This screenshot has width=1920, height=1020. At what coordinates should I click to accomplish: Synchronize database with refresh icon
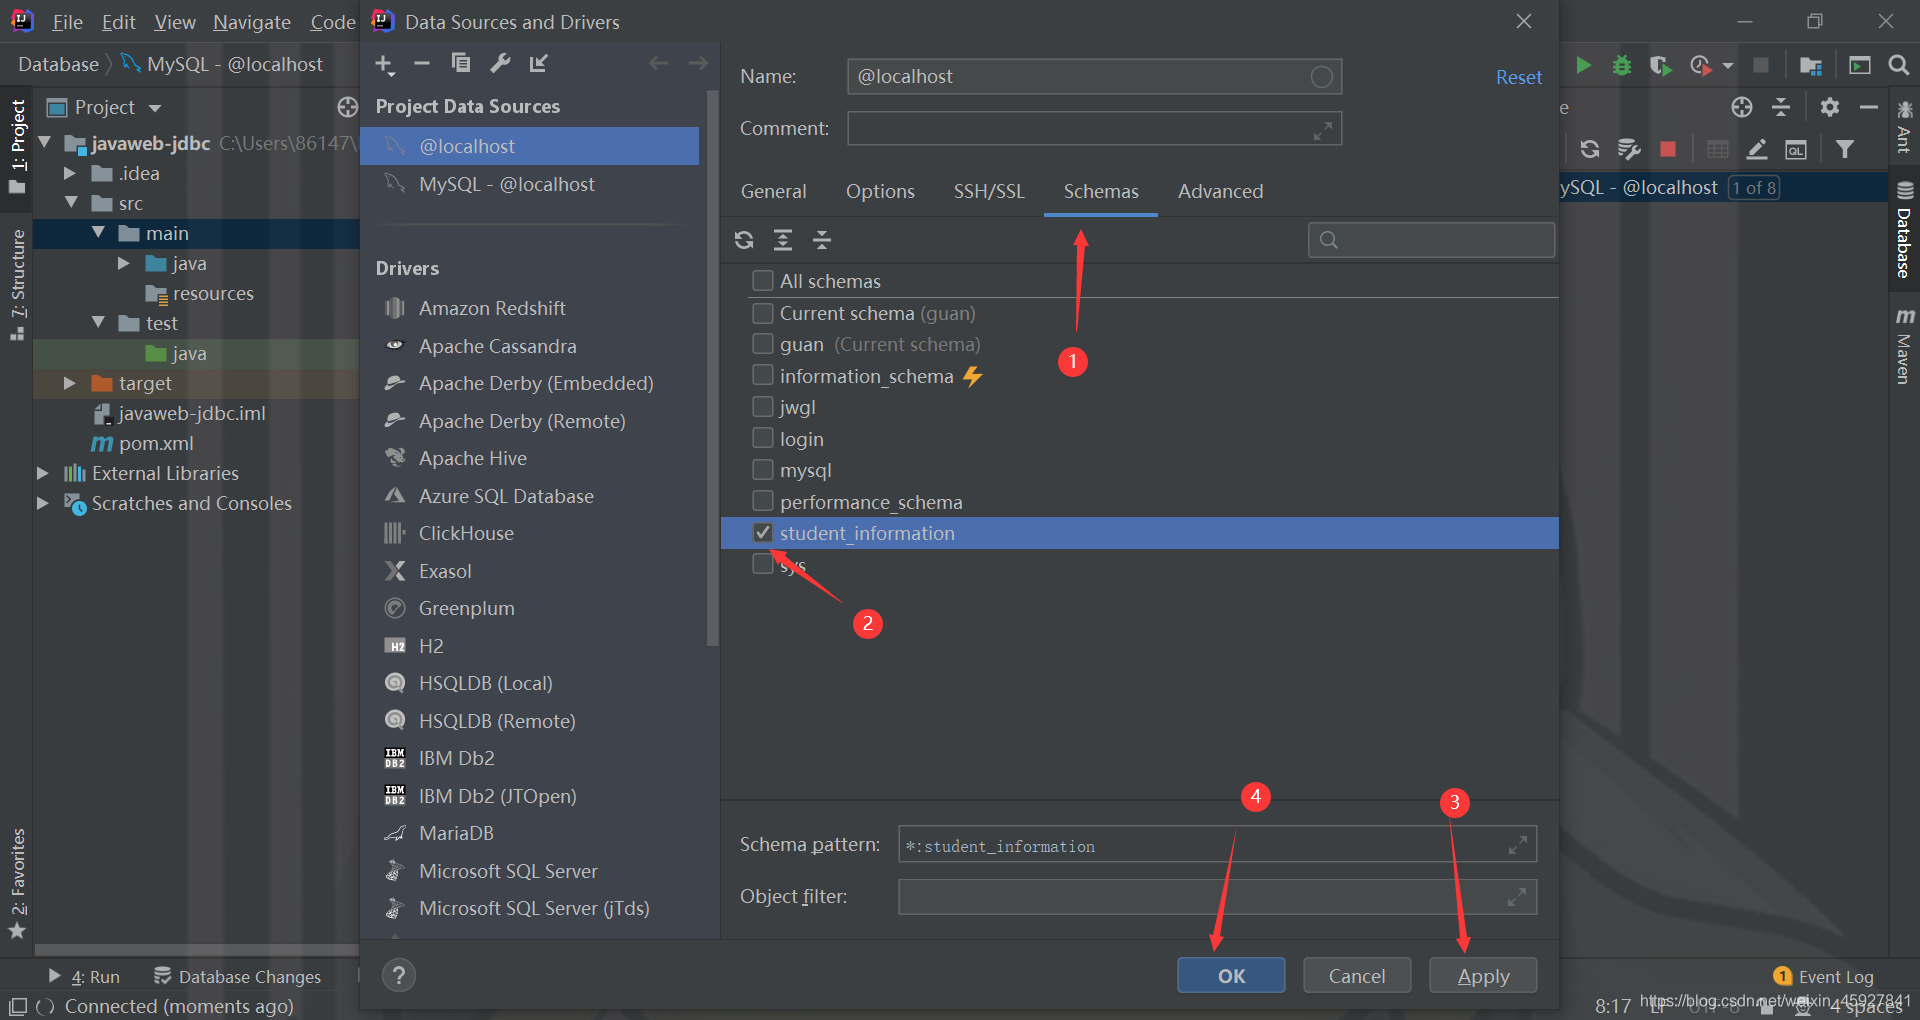pos(1590,149)
